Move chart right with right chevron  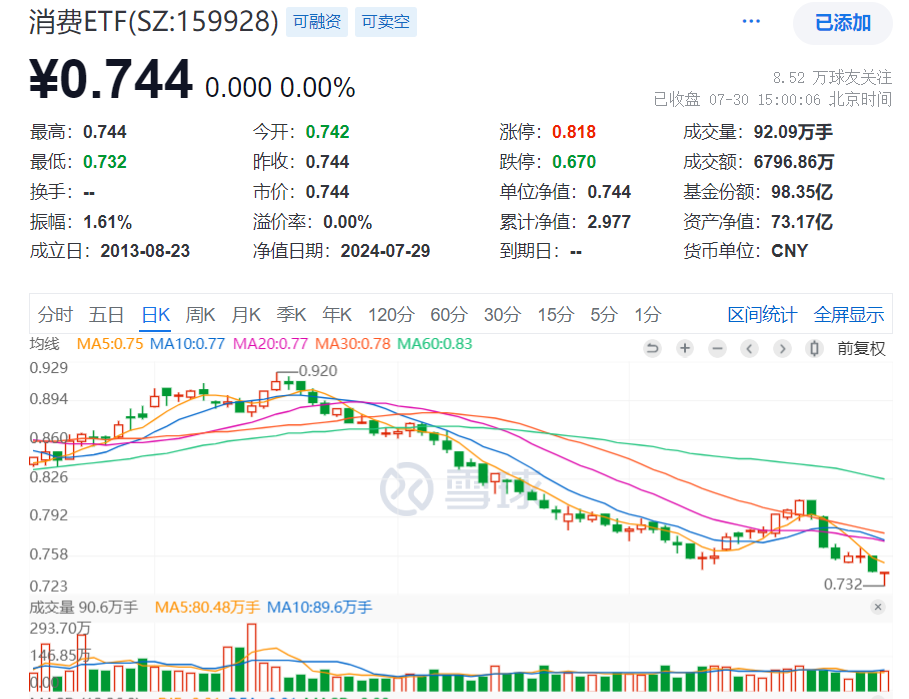pos(782,348)
